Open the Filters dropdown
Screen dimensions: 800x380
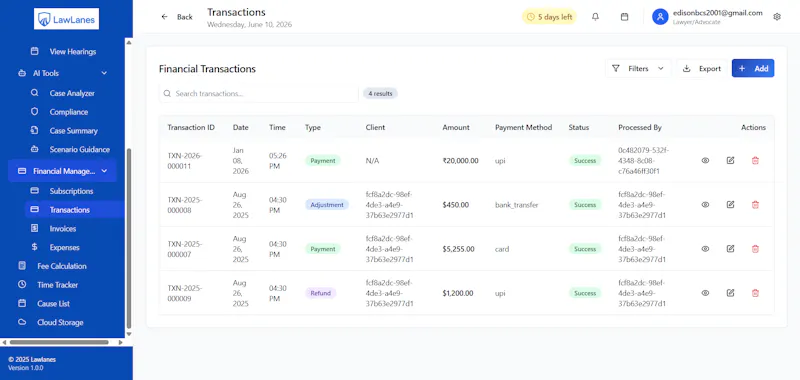click(x=638, y=68)
